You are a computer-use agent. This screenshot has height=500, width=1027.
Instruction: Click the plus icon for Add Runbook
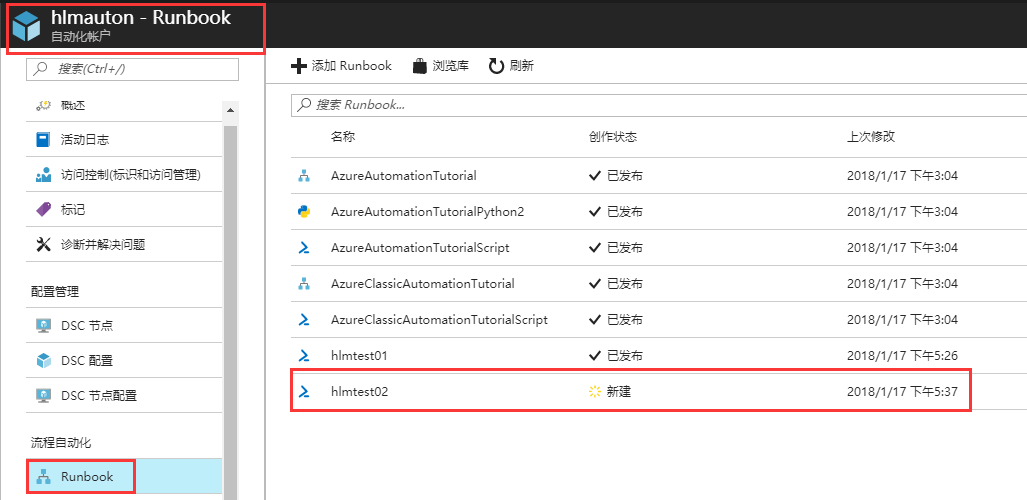tap(298, 66)
